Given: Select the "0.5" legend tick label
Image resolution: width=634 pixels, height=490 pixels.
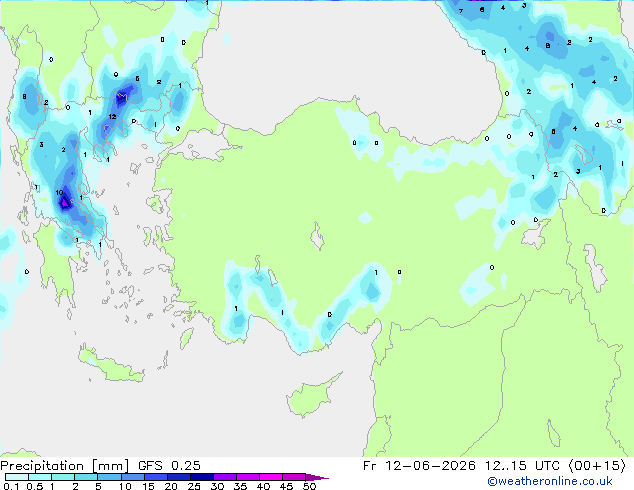Looking at the screenshot, I should [35, 486].
